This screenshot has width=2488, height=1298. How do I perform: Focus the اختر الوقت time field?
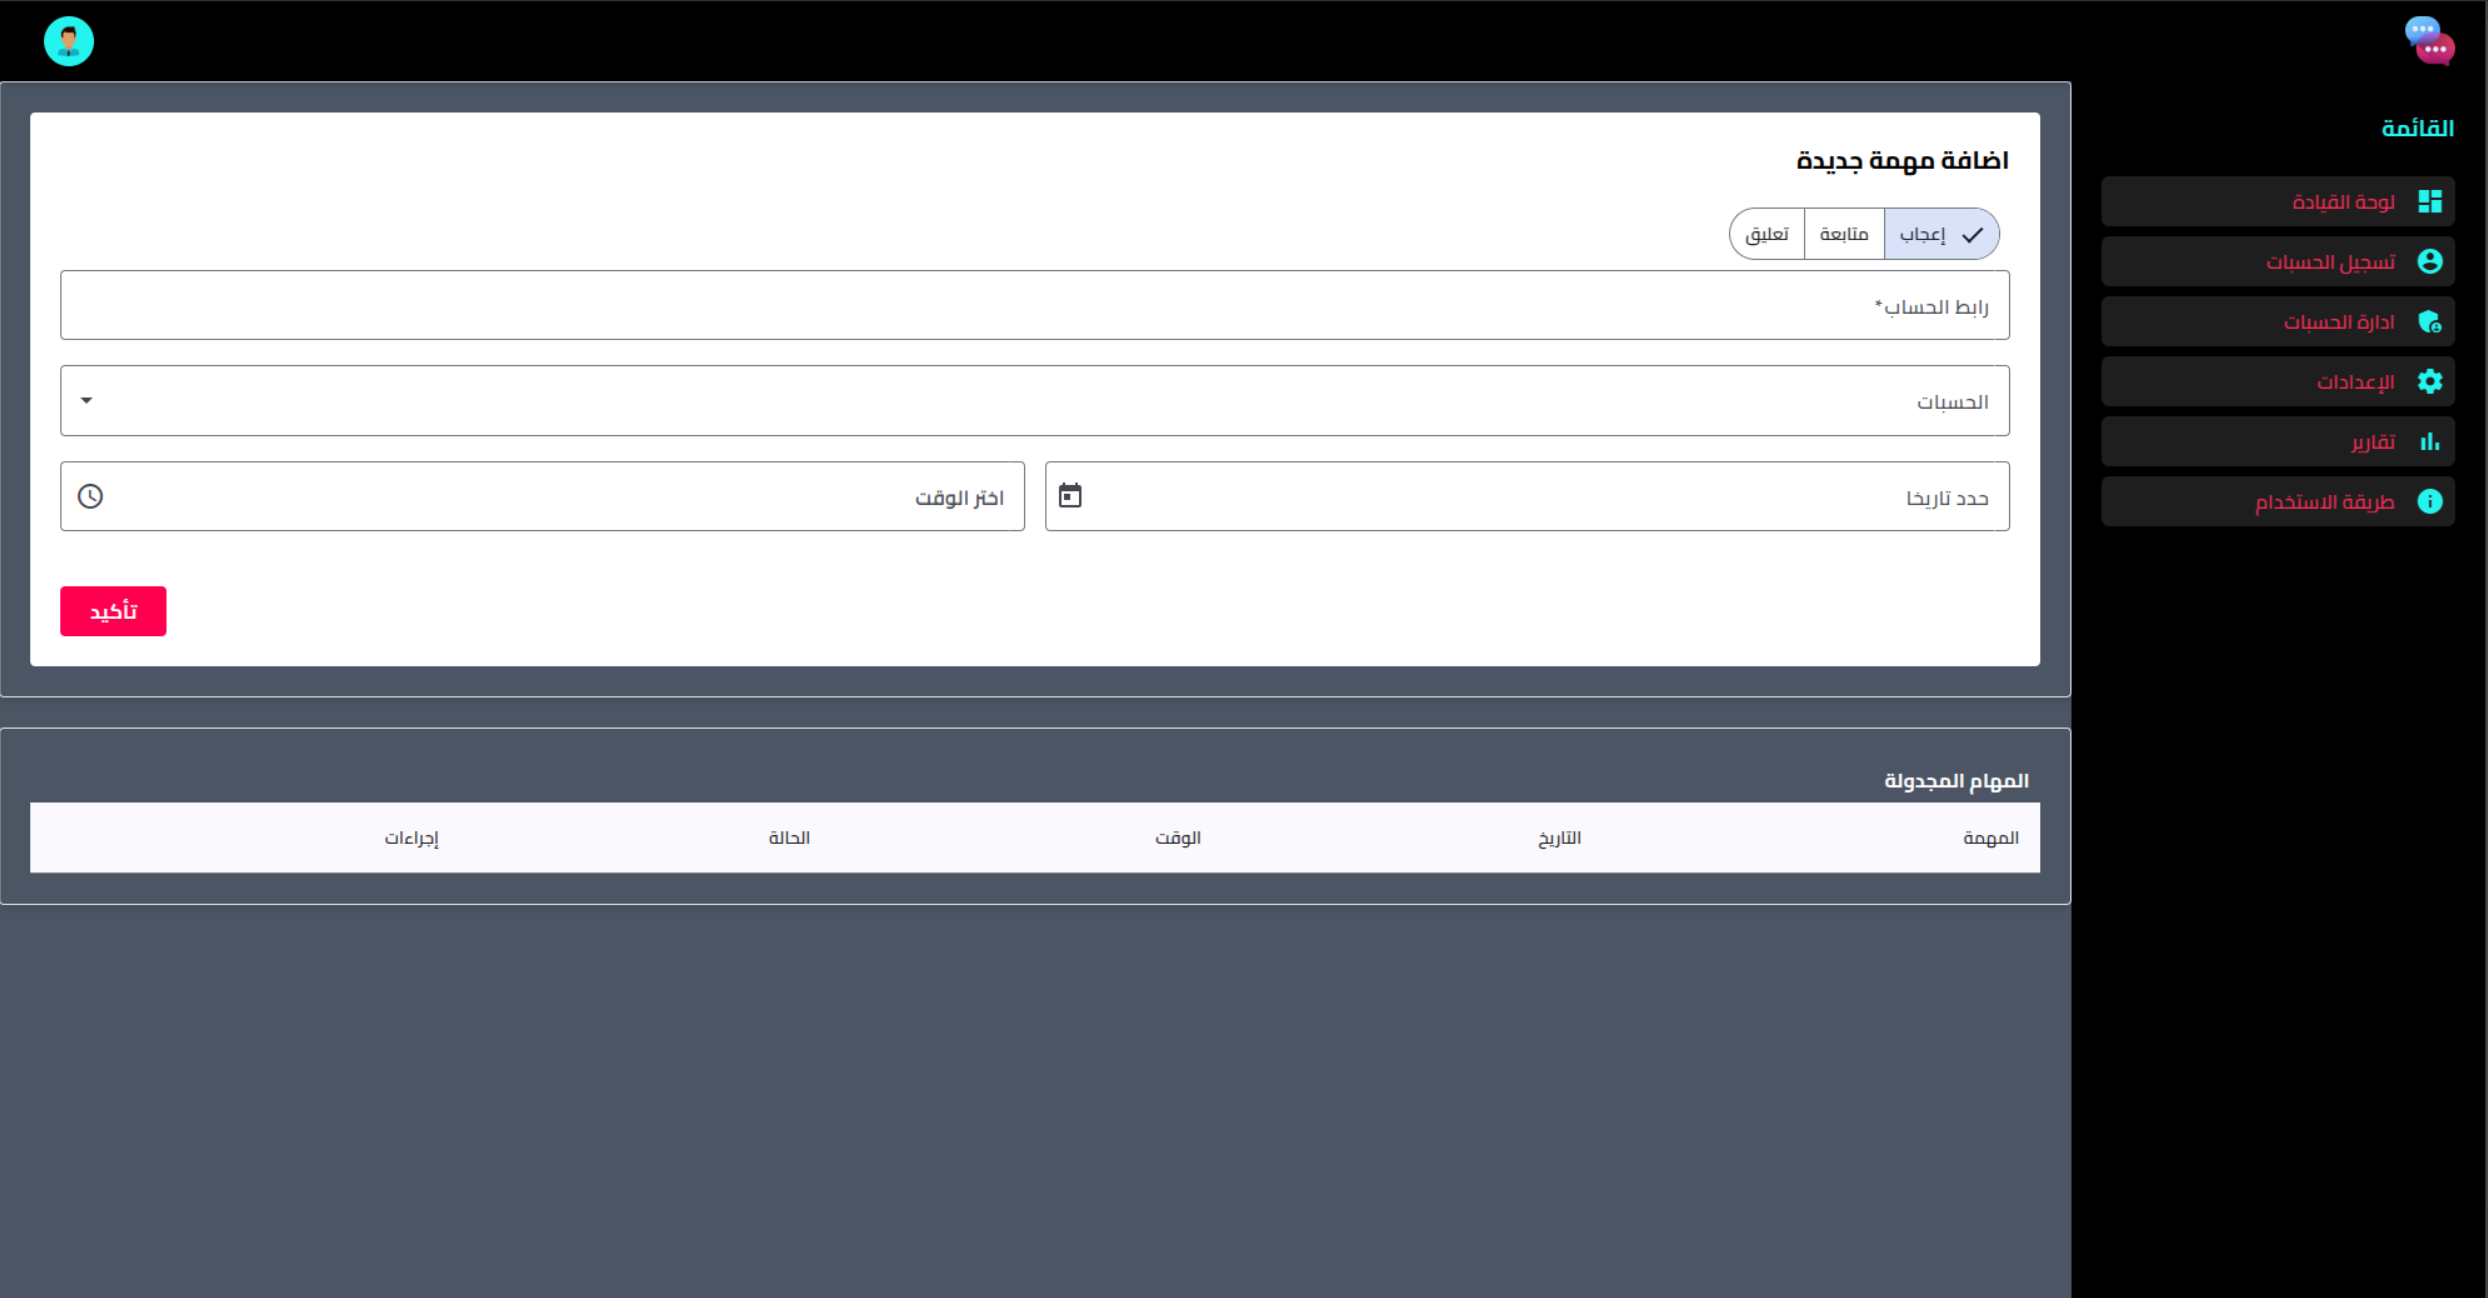pyautogui.click(x=542, y=496)
